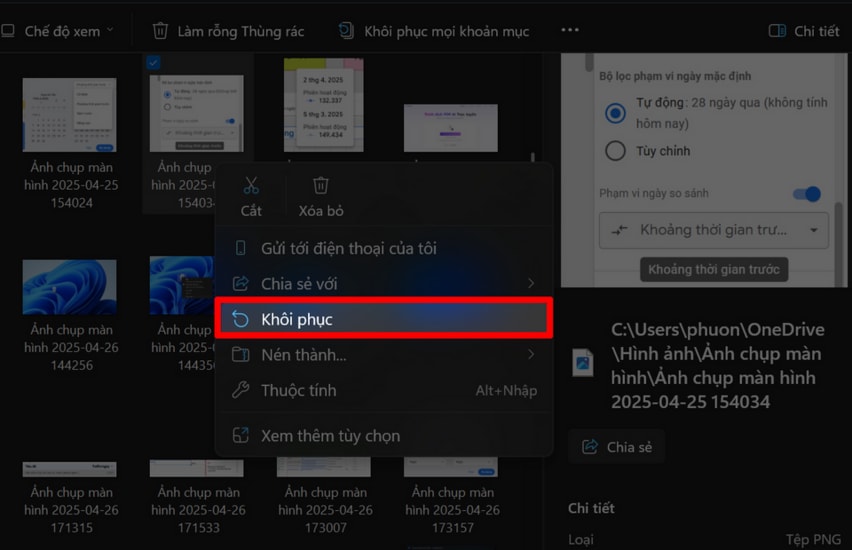The width and height of the screenshot is (852, 550).
Task: Select the Tự động radio button
Action: 616,113
